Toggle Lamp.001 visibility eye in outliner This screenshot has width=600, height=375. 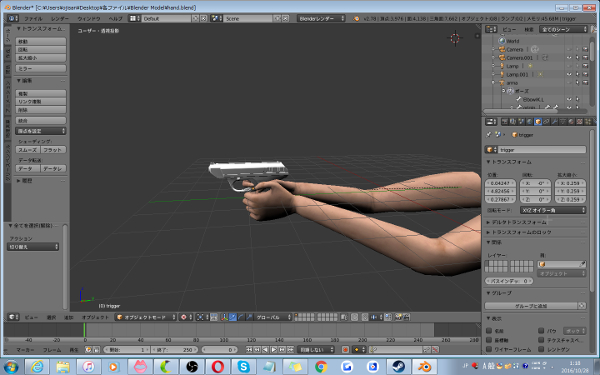coord(569,74)
